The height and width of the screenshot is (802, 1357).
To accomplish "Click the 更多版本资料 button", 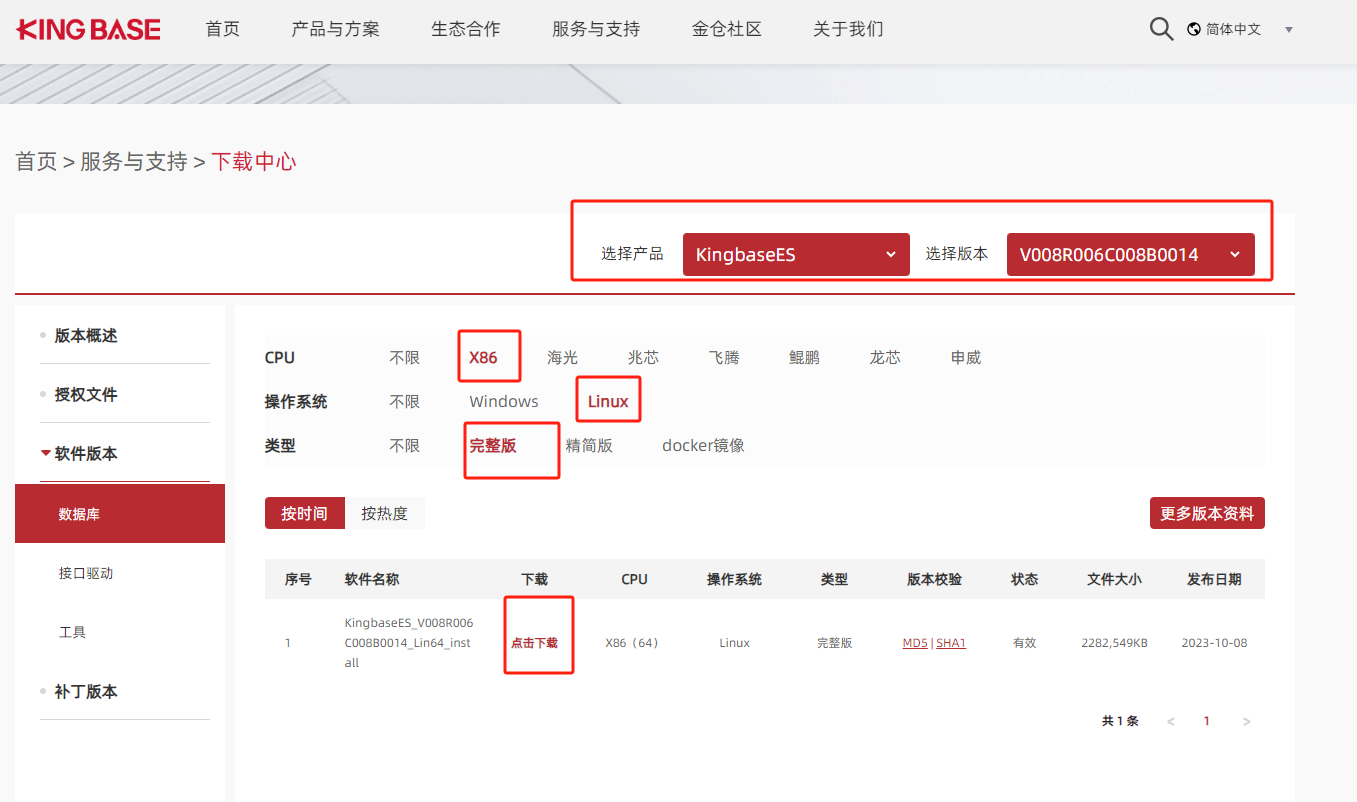I will click(1207, 513).
